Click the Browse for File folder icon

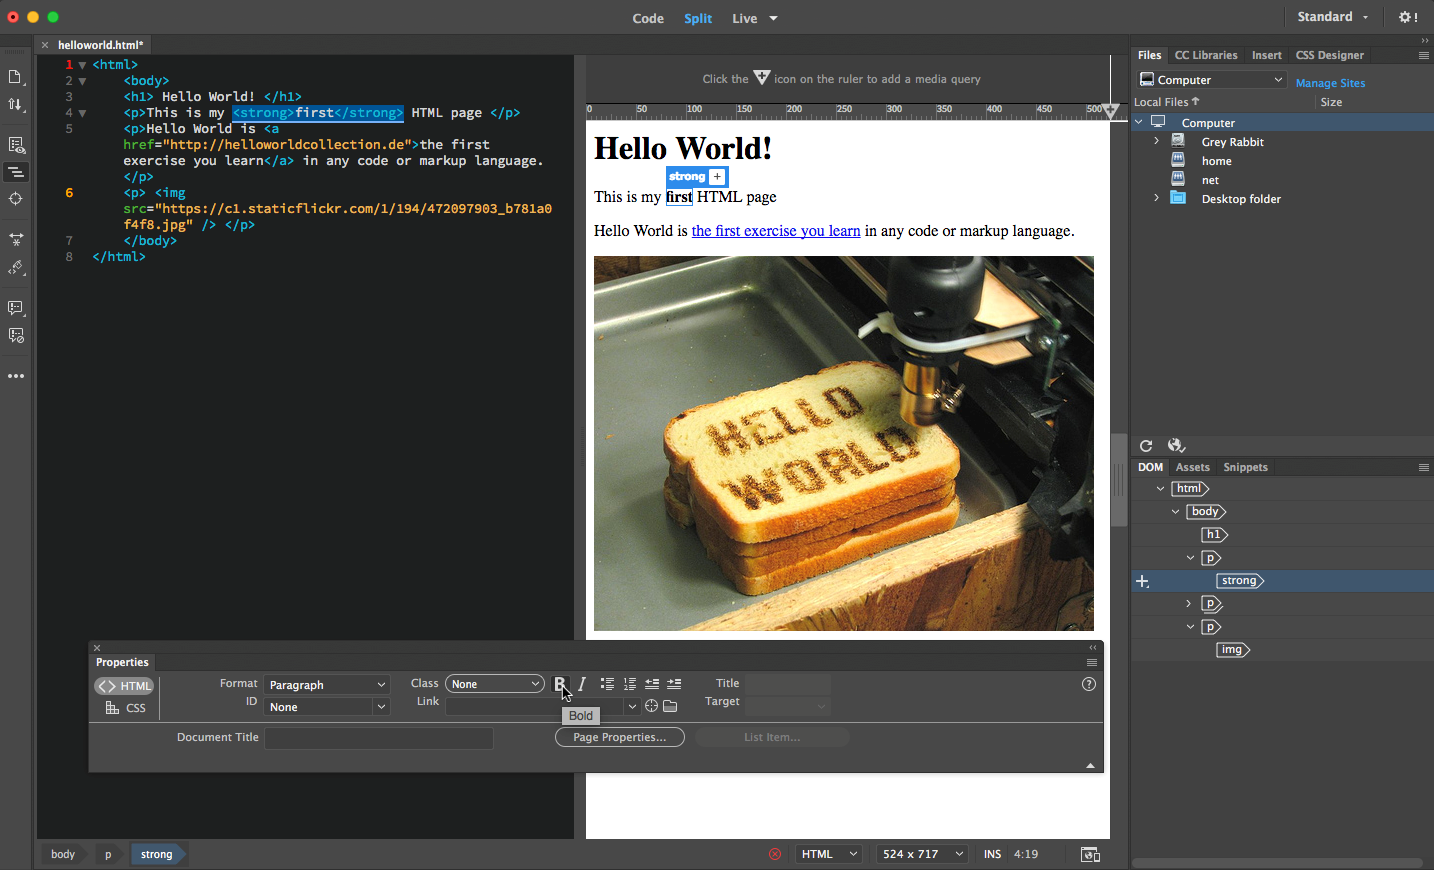(x=670, y=706)
